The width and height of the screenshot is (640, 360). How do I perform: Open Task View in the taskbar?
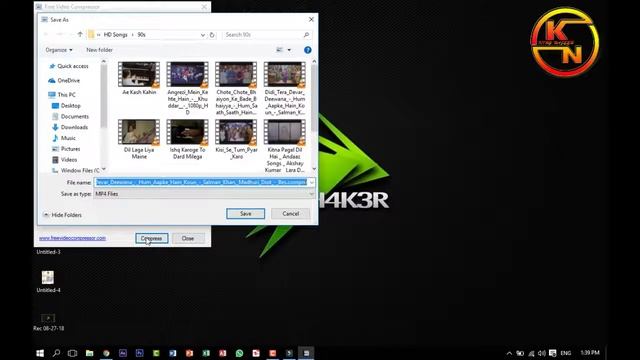click(72, 353)
